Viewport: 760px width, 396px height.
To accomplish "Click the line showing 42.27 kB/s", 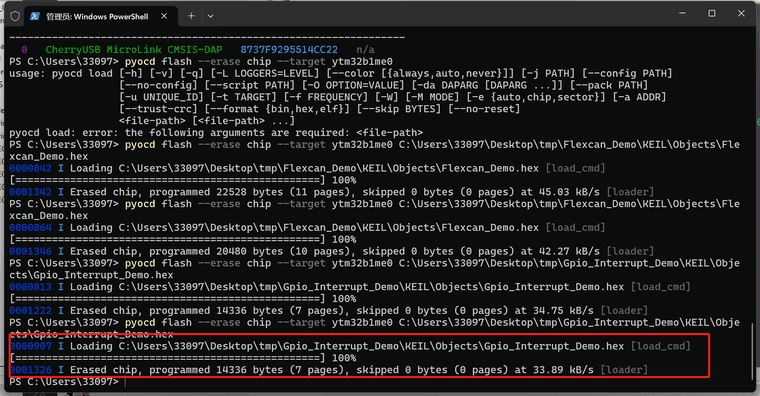I will (x=332, y=251).
